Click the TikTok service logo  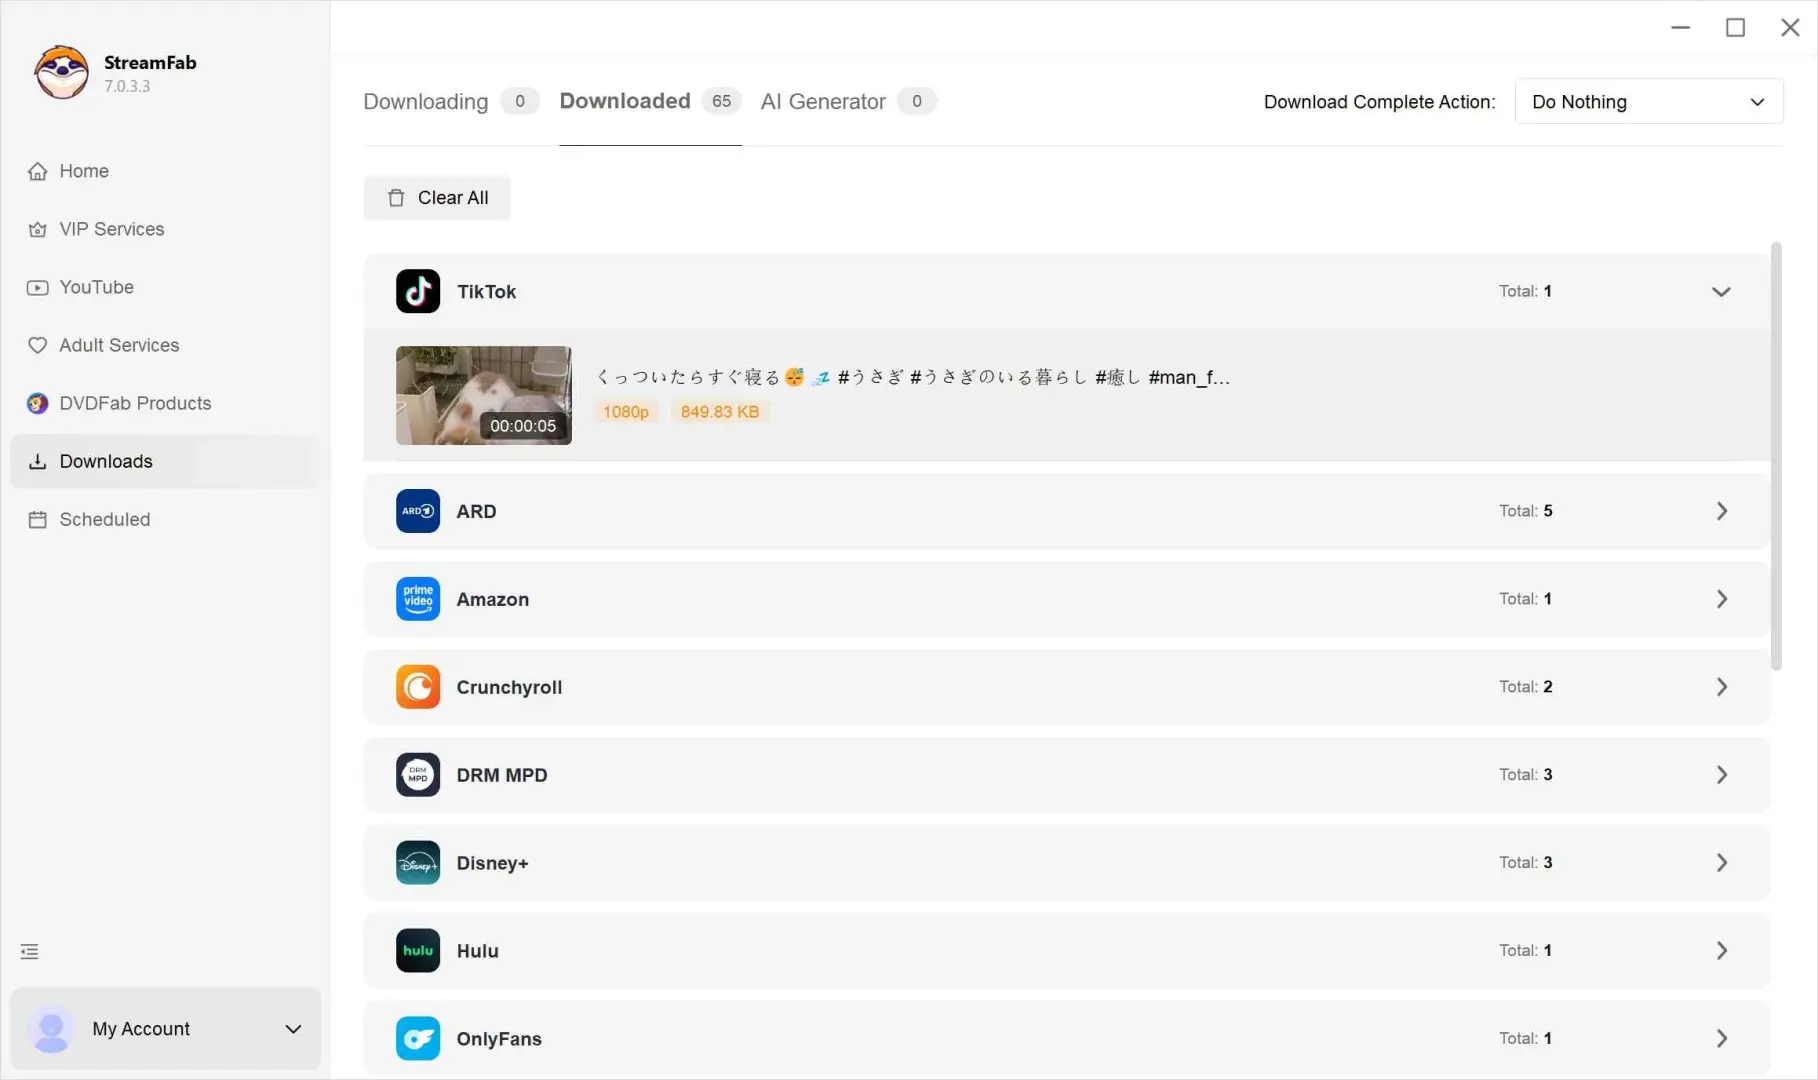tap(418, 291)
